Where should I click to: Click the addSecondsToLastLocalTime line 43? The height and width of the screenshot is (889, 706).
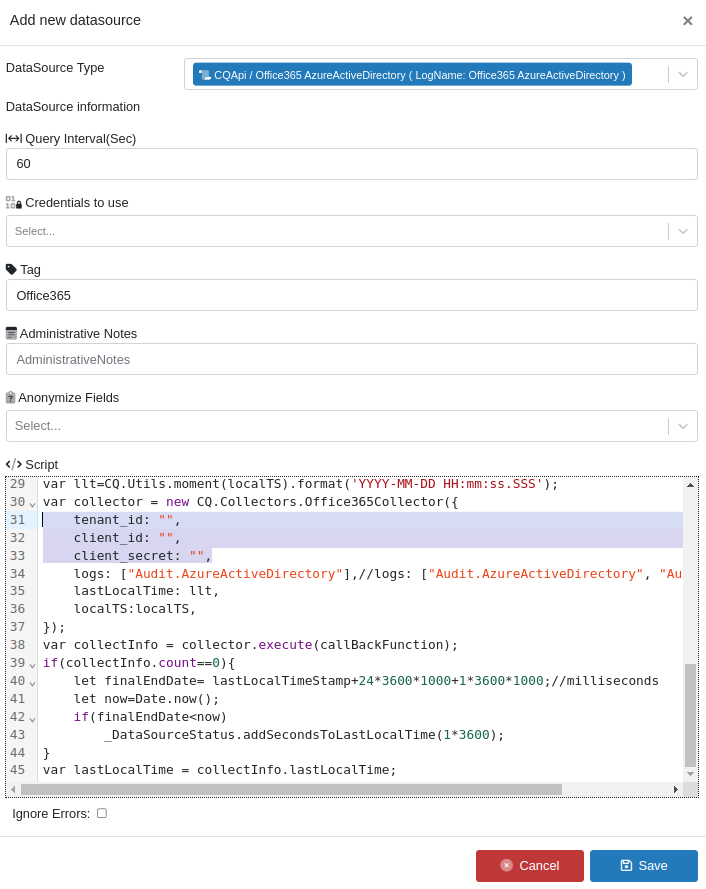(305, 735)
